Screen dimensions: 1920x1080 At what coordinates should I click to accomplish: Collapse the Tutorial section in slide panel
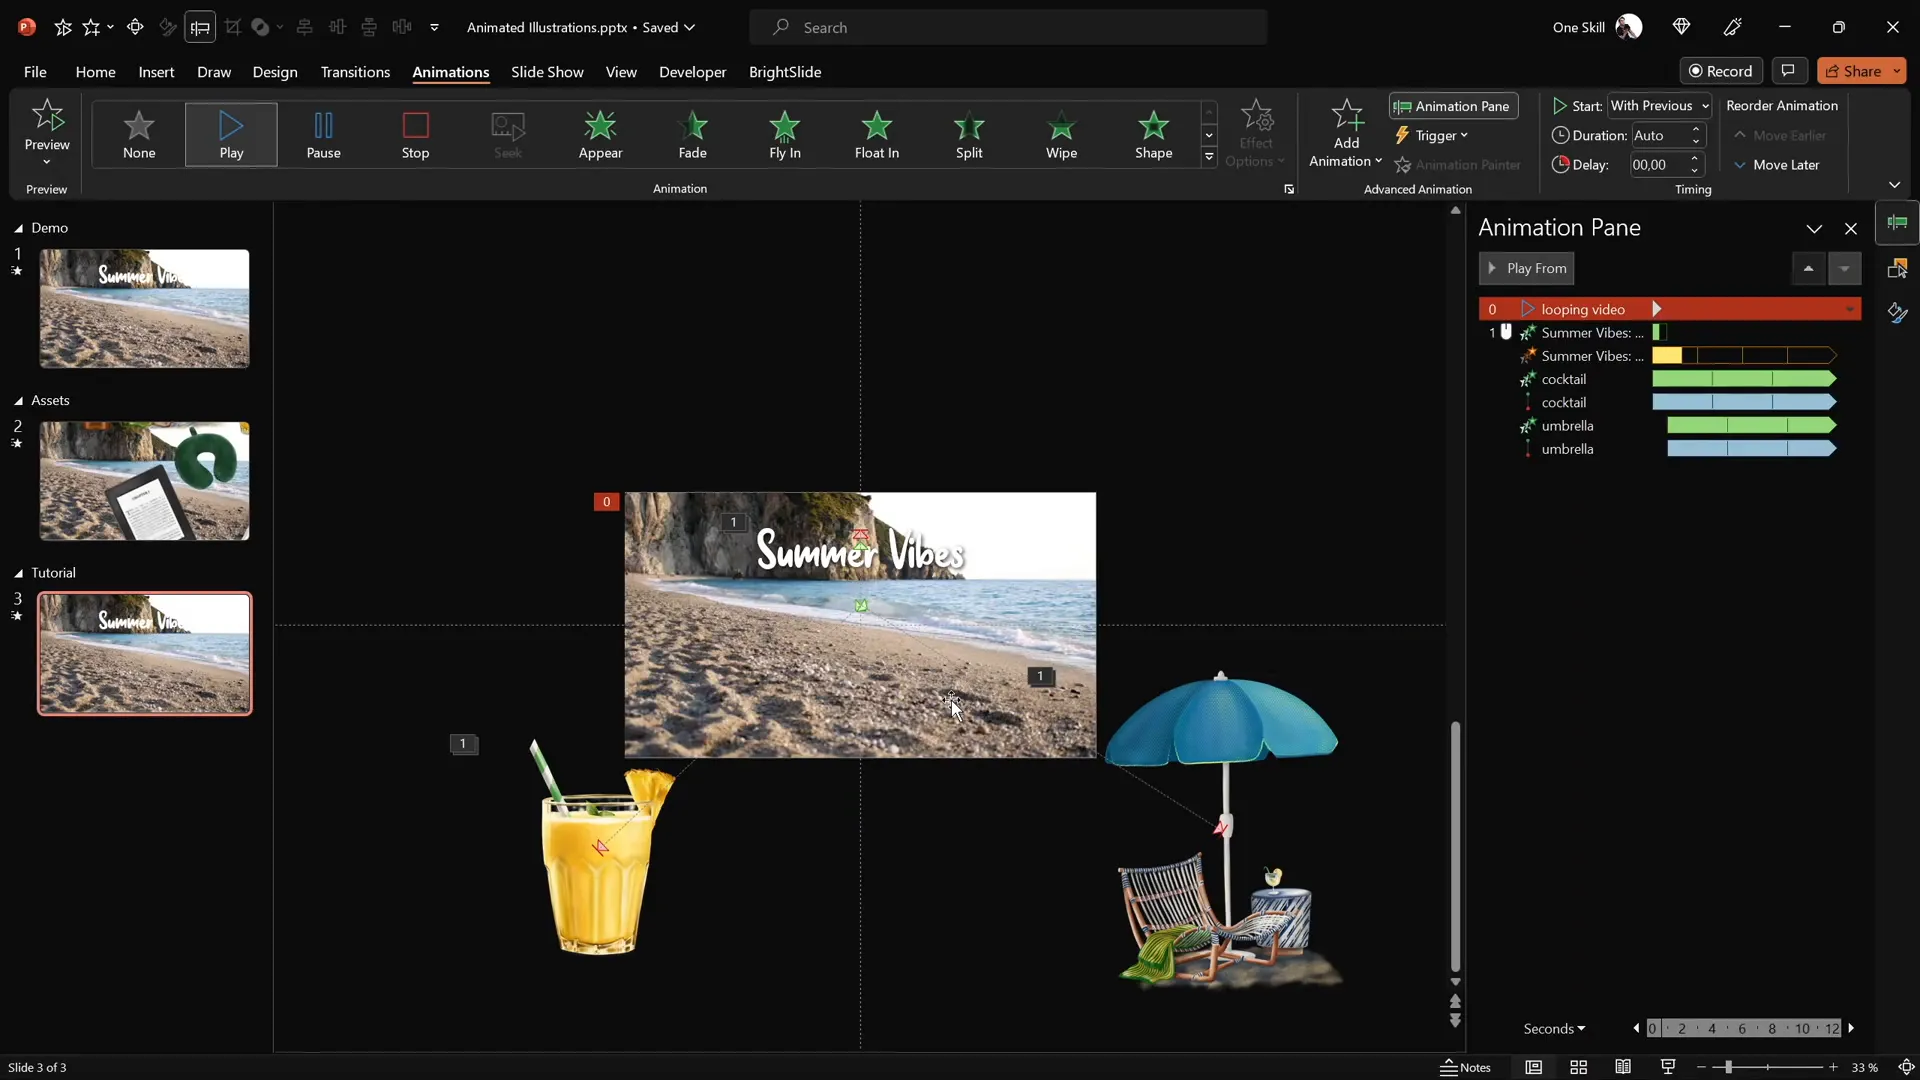[x=17, y=572]
